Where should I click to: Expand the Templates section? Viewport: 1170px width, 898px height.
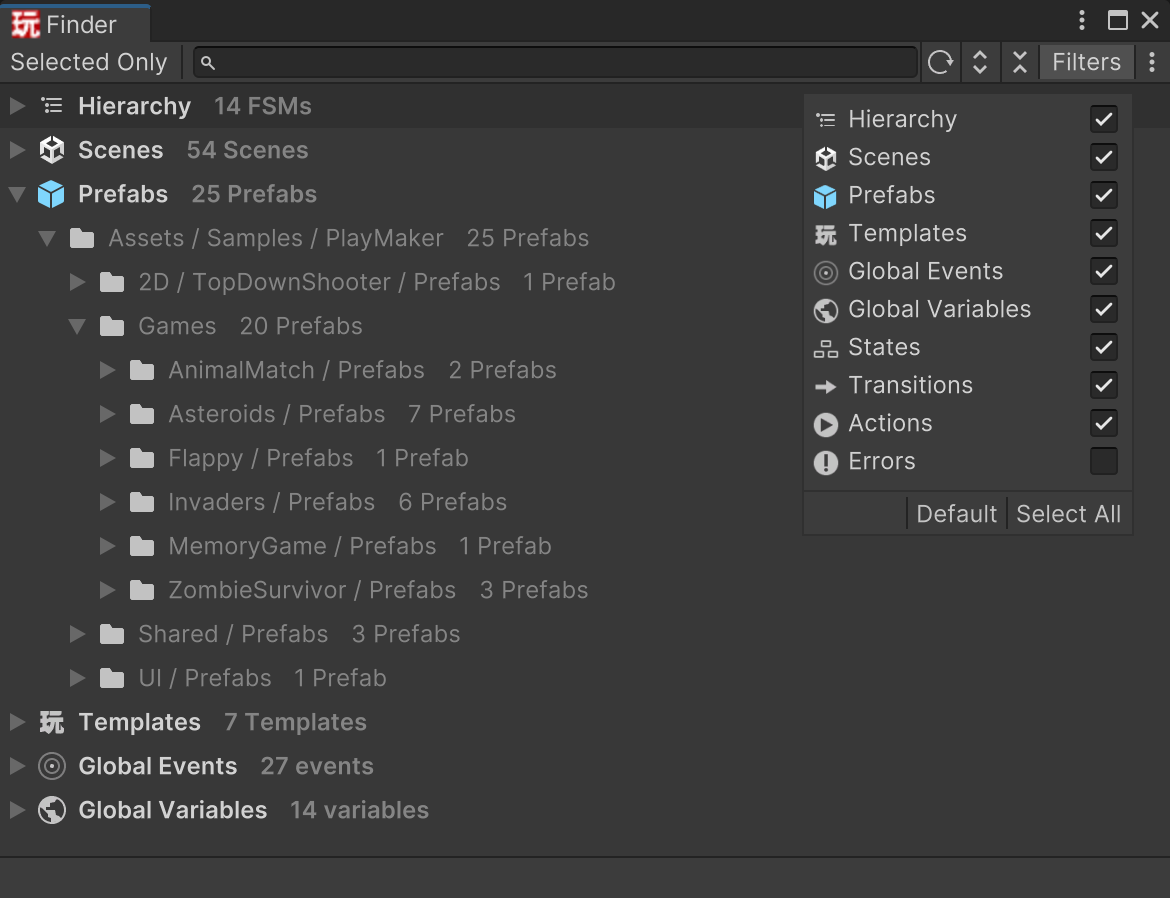(x=17, y=722)
